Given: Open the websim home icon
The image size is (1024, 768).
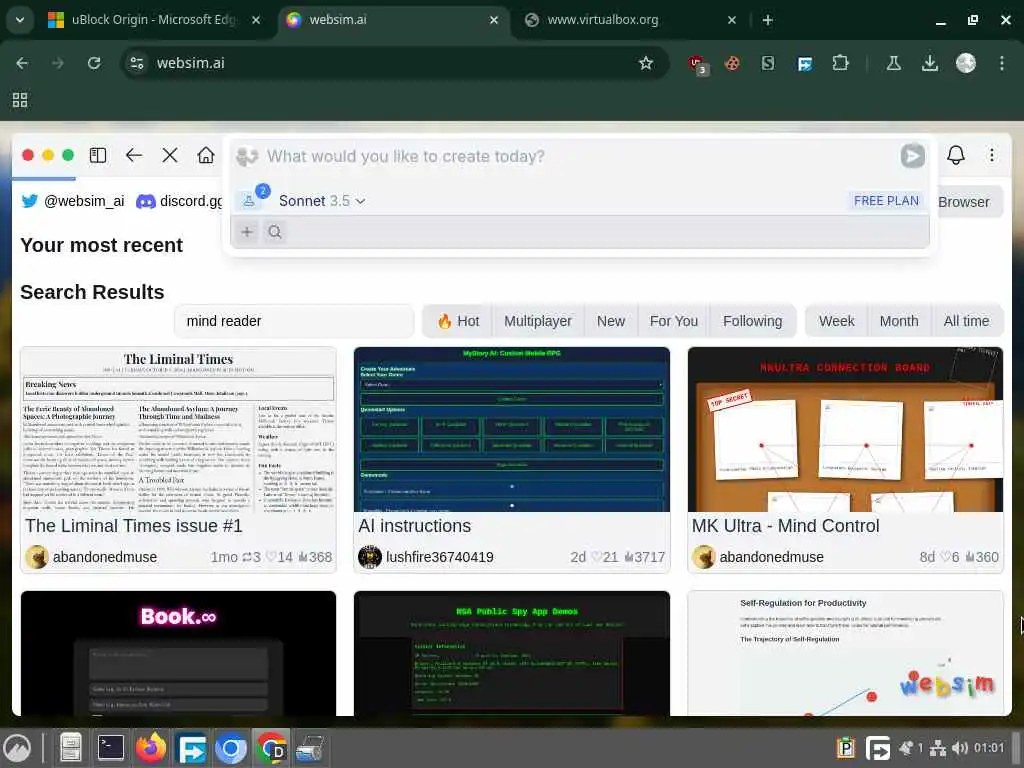Looking at the screenshot, I should (x=206, y=155).
